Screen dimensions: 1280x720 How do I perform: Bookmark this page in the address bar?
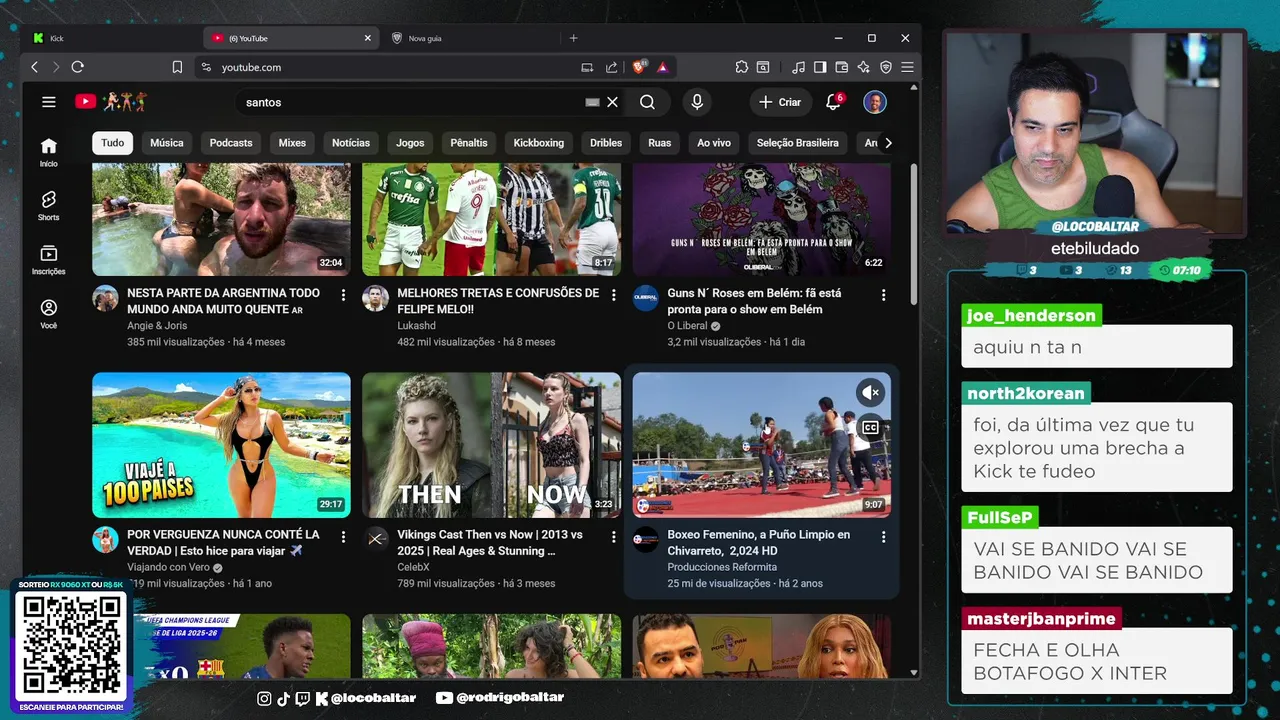pos(177,67)
